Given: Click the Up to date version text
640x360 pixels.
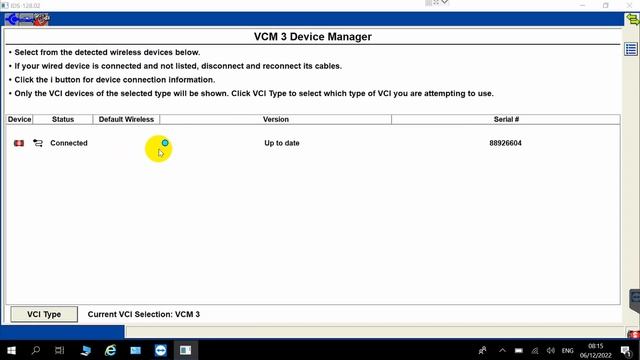Looking at the screenshot, I should (282, 143).
